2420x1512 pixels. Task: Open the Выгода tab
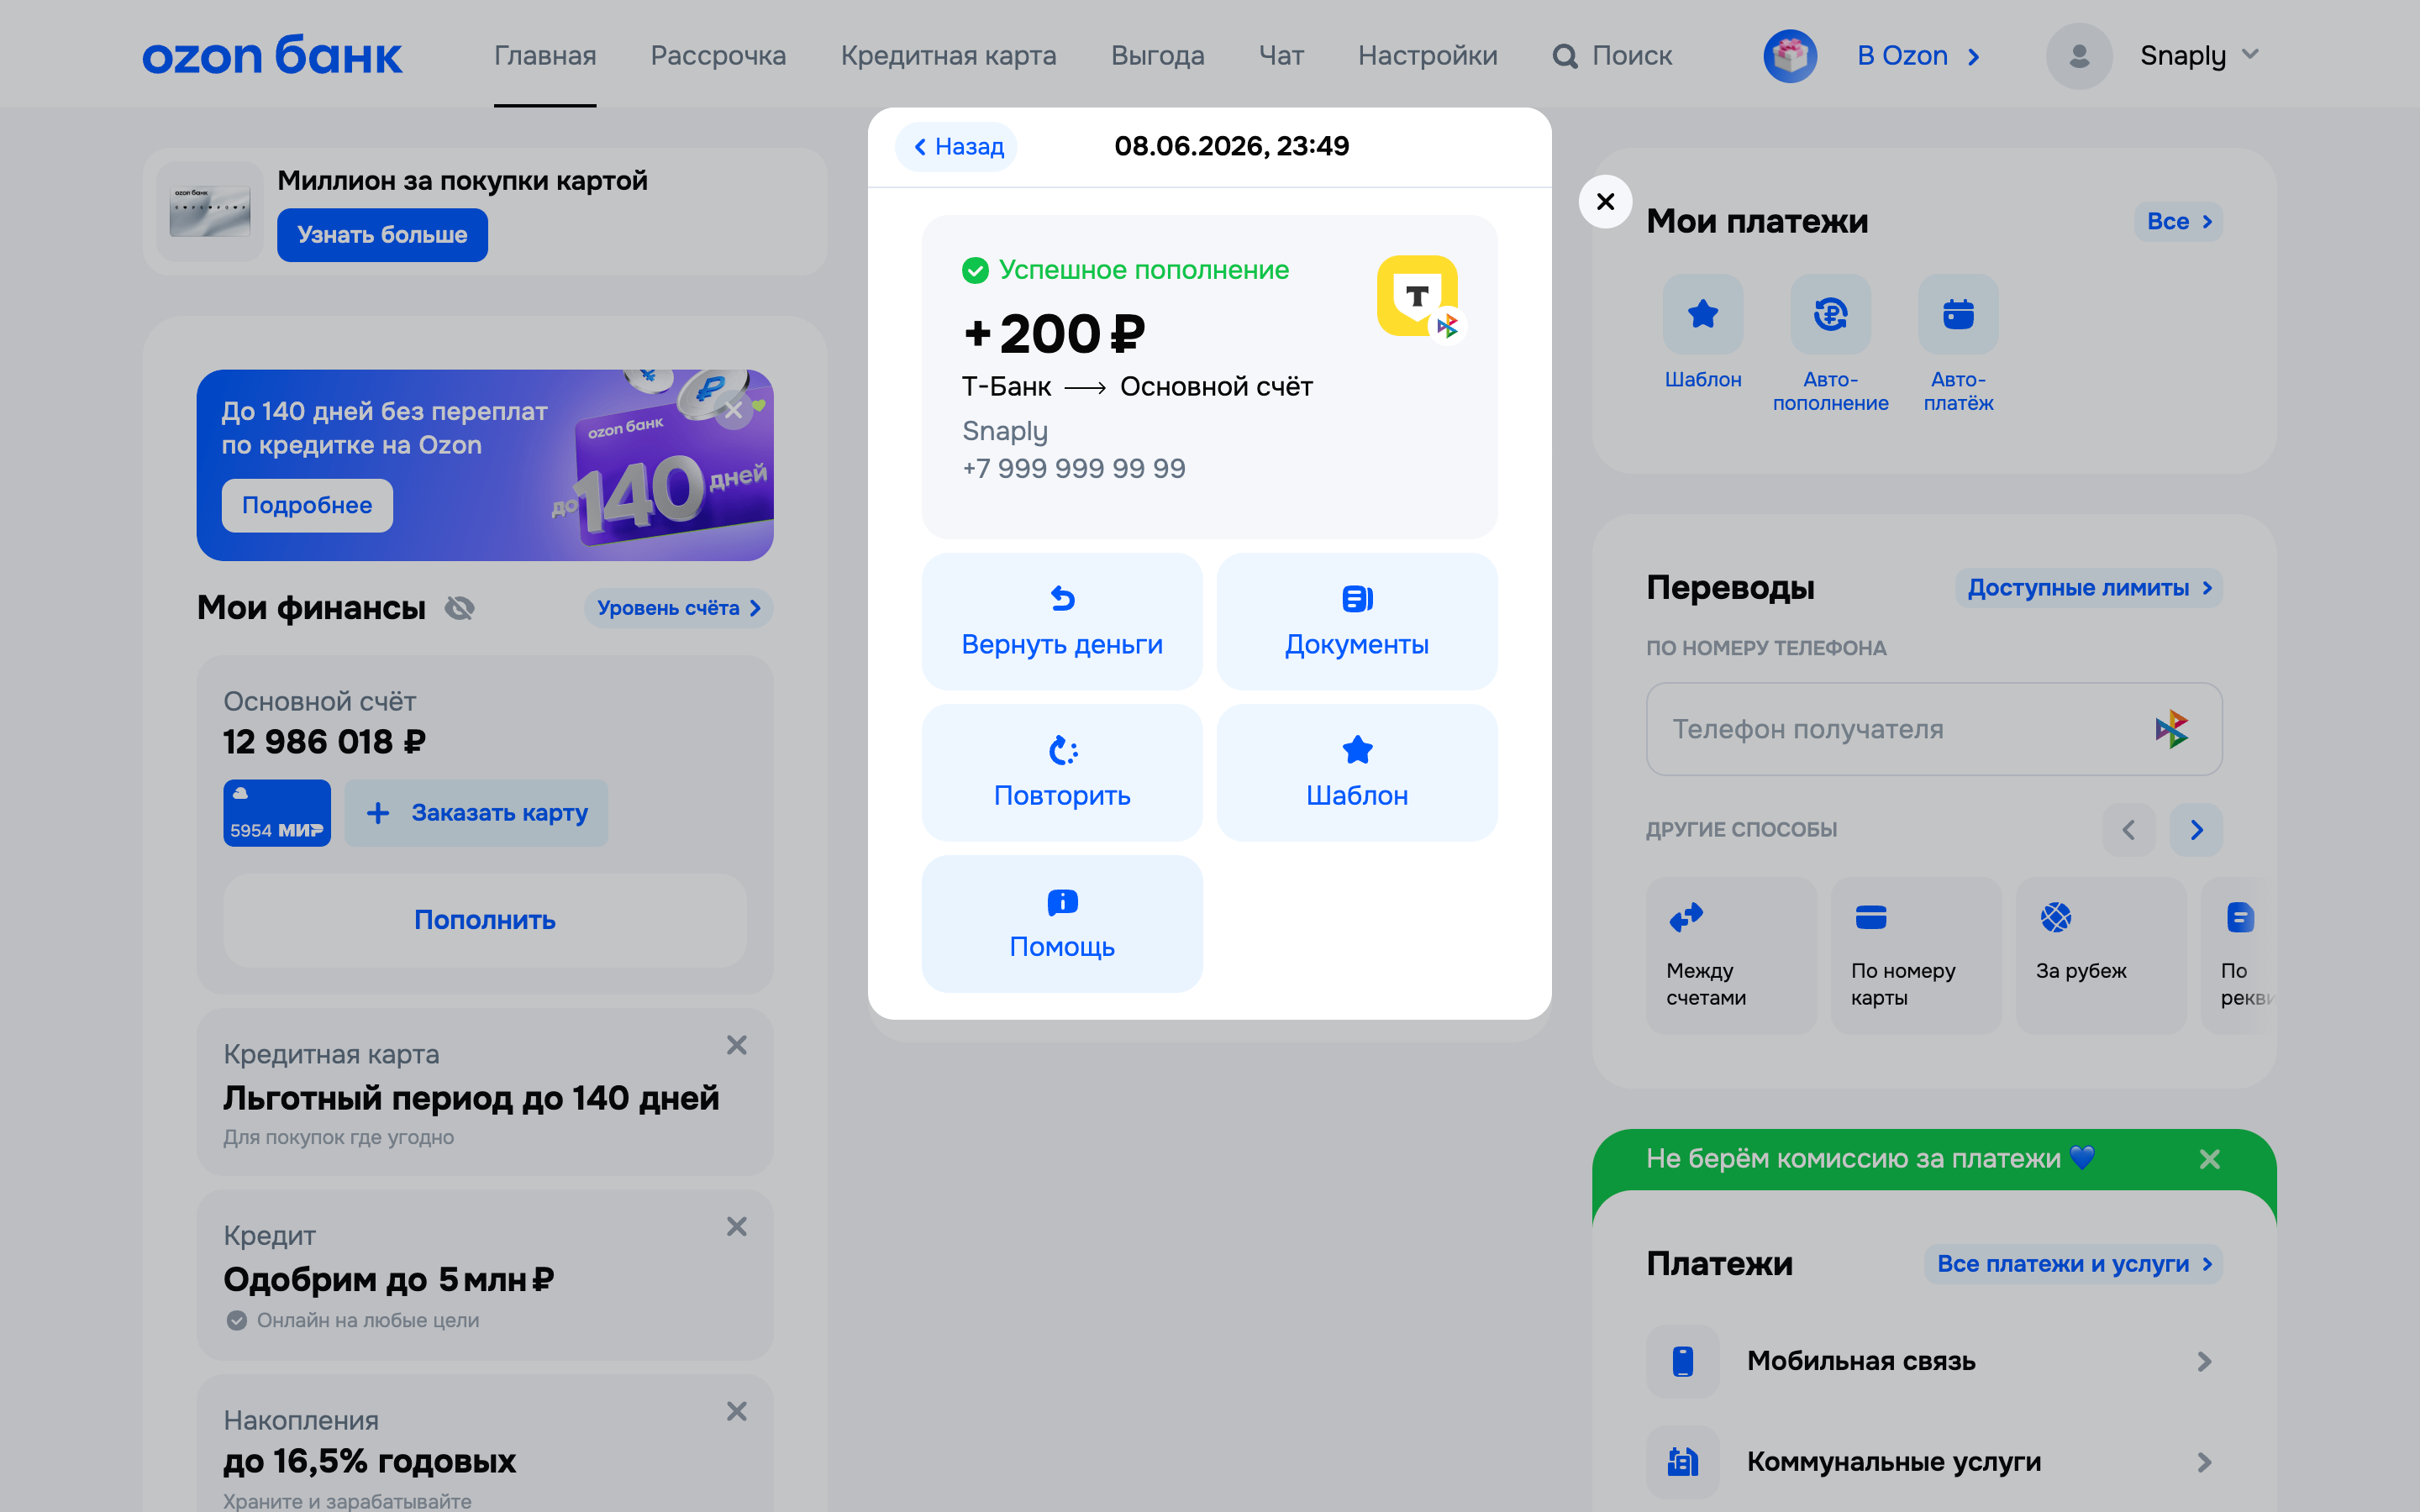click(x=1157, y=56)
